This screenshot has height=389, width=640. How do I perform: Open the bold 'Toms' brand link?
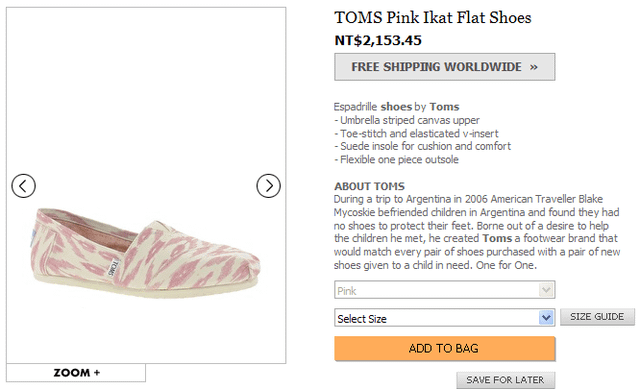(444, 107)
